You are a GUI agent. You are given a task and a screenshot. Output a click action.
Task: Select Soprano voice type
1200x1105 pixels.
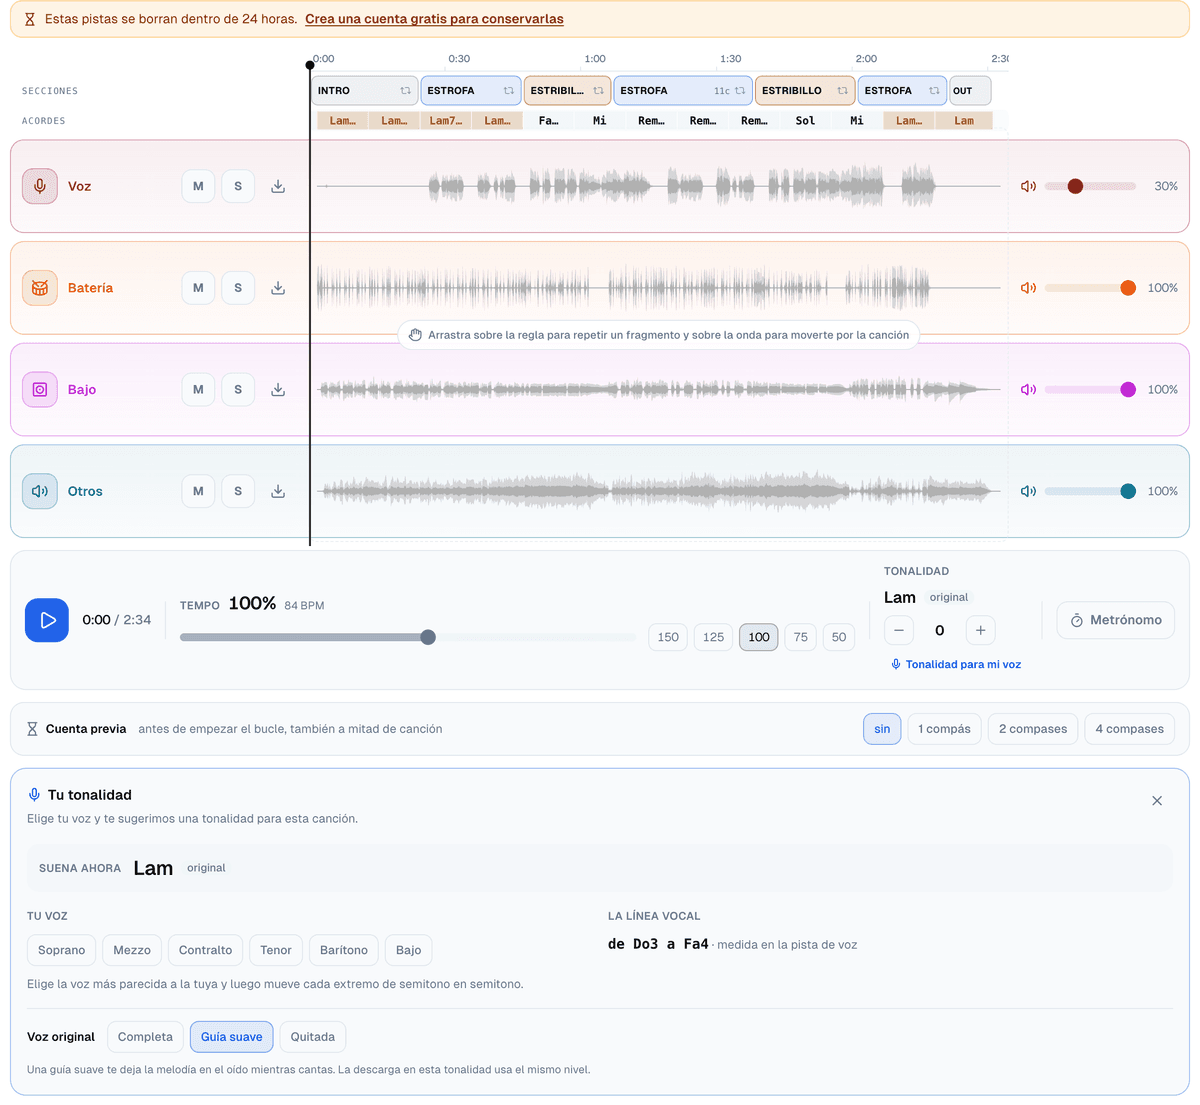62,950
